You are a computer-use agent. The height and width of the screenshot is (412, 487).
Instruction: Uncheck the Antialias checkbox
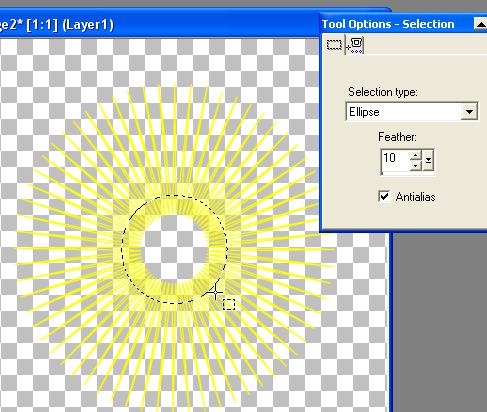[384, 196]
